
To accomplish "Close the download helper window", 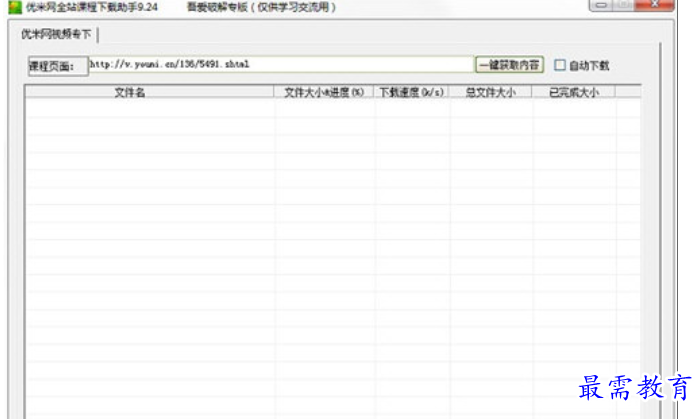I will click(x=654, y=5).
